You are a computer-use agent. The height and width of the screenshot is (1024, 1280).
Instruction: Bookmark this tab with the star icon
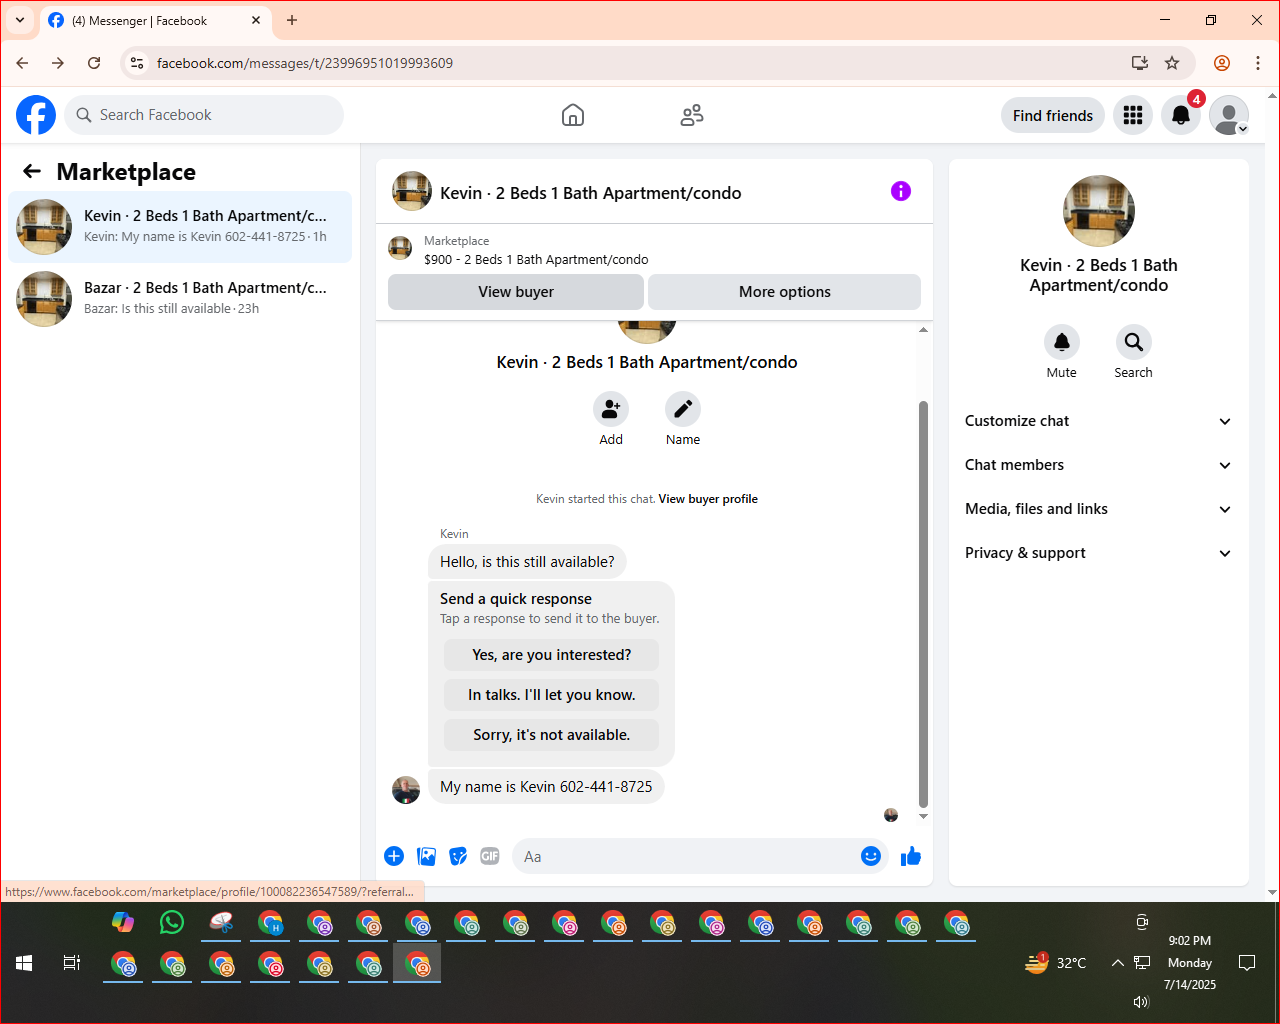click(x=1172, y=63)
